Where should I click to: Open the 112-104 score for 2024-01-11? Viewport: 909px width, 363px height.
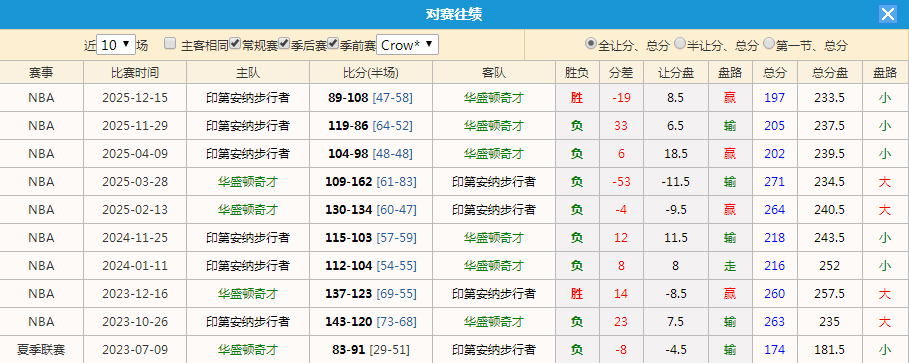348,266
